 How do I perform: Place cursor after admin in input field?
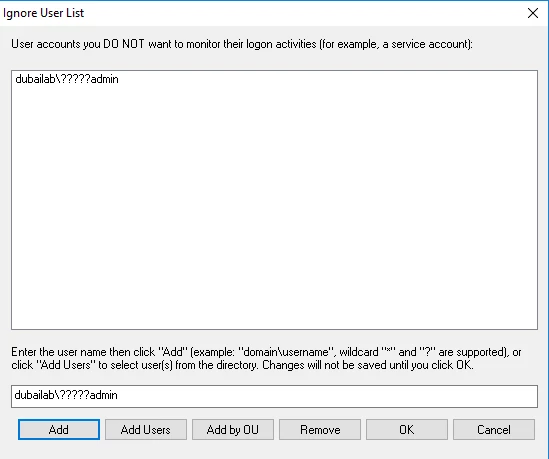(118, 395)
